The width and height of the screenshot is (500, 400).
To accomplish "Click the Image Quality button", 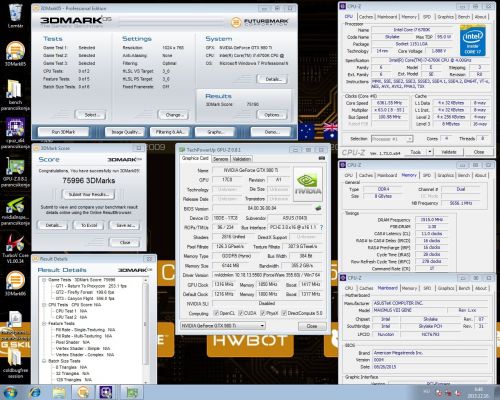I will (x=125, y=132).
